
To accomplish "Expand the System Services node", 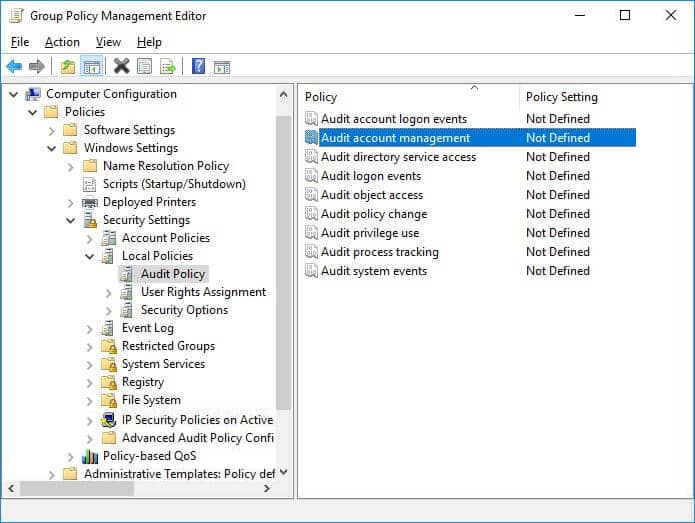I will [x=90, y=365].
